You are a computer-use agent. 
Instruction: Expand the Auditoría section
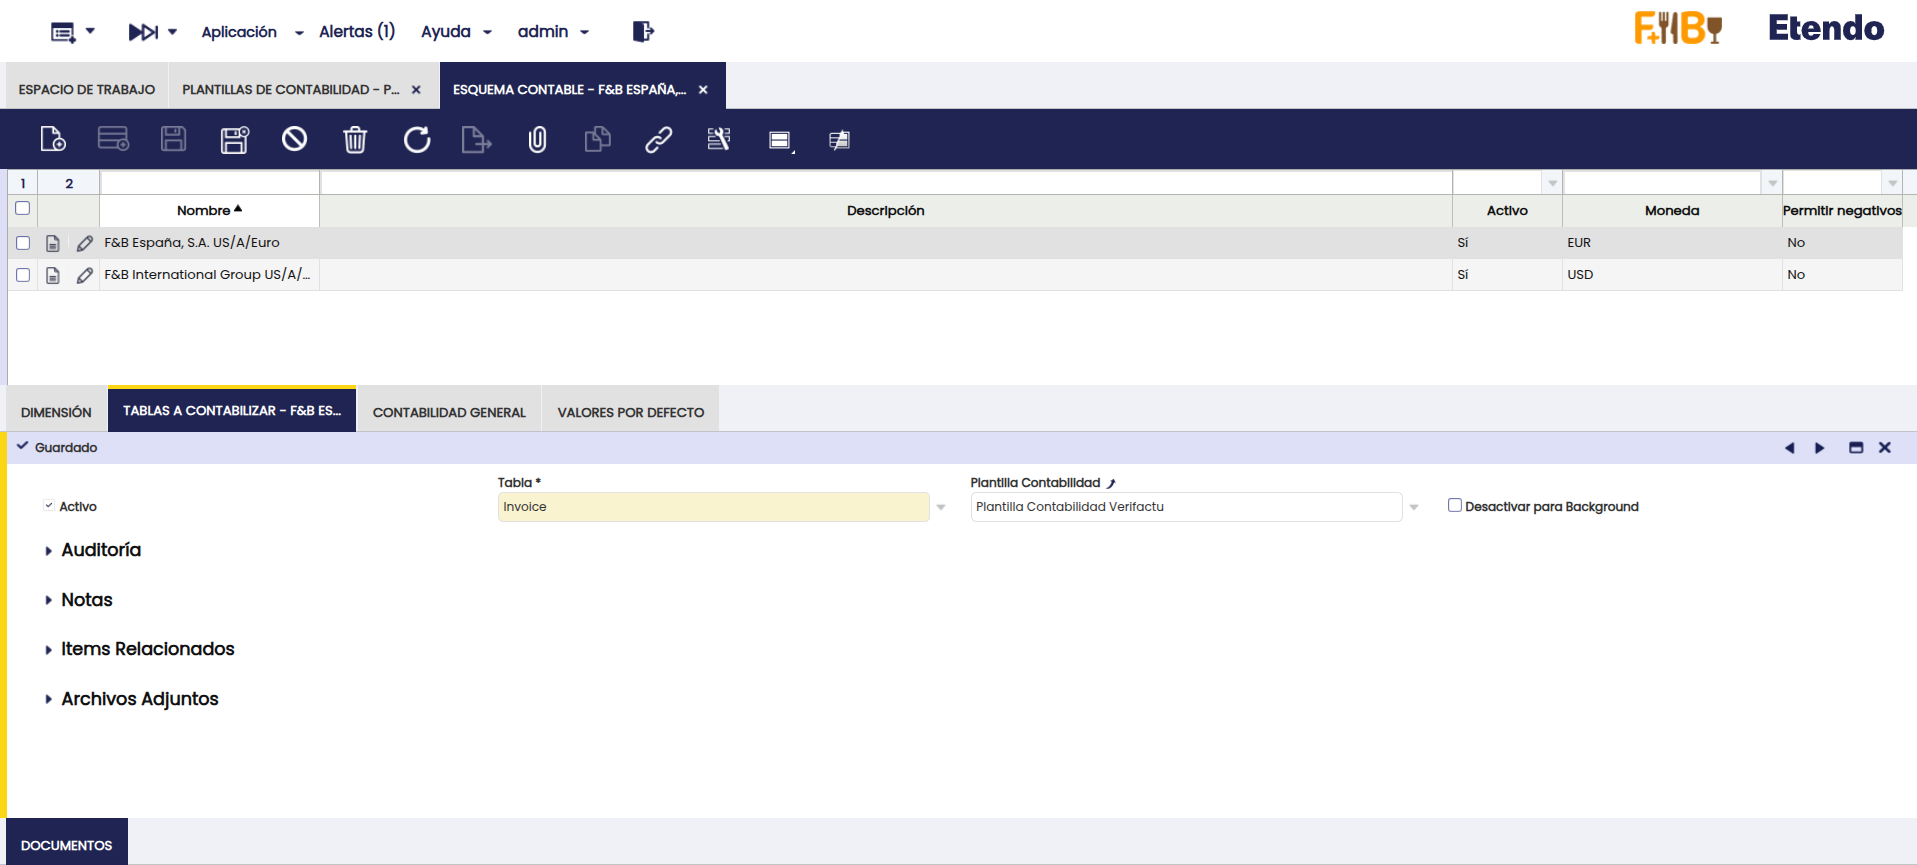(x=100, y=550)
